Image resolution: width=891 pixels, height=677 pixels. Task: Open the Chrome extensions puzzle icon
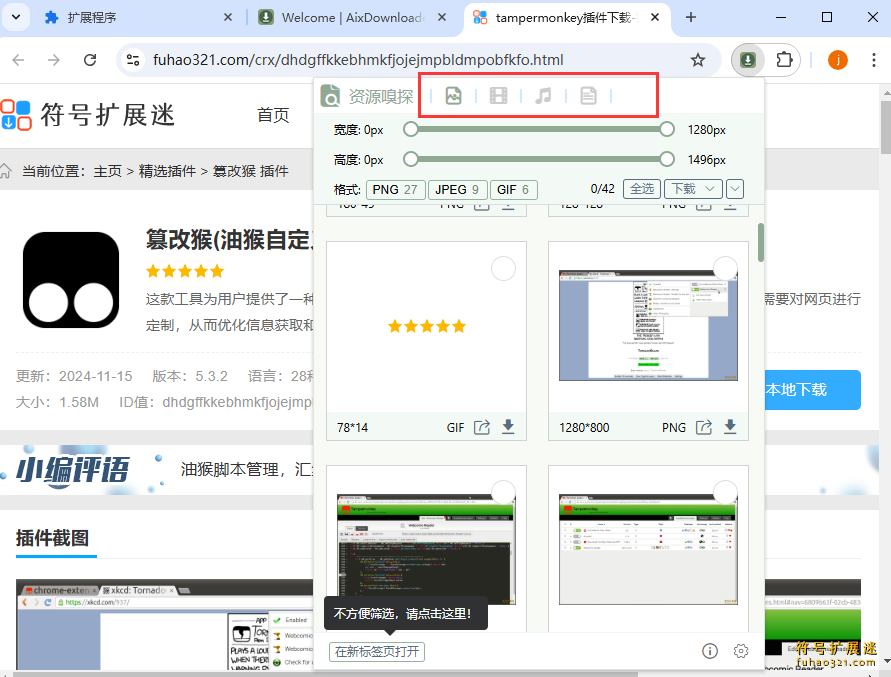point(784,60)
